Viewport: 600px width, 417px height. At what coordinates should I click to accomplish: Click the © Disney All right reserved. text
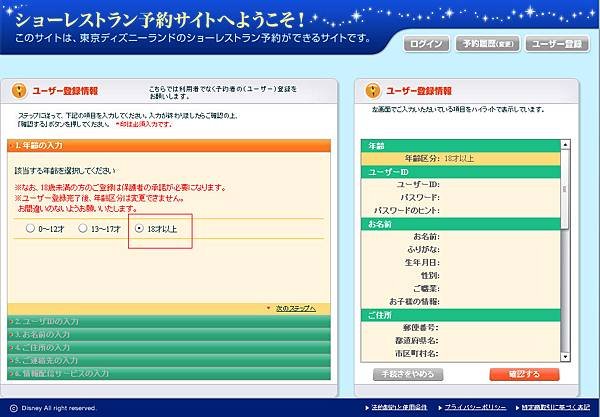tap(53, 408)
